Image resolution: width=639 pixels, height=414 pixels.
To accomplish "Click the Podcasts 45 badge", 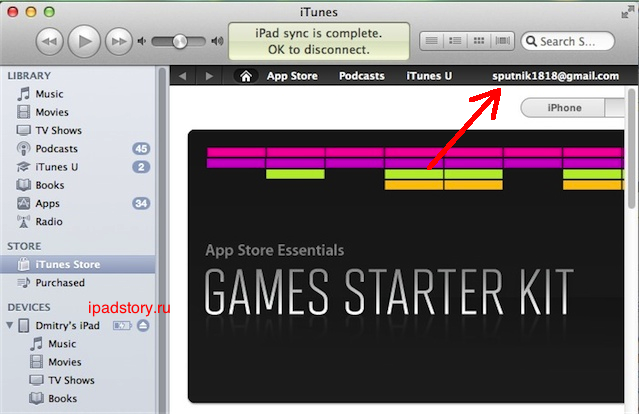I will pos(141,149).
